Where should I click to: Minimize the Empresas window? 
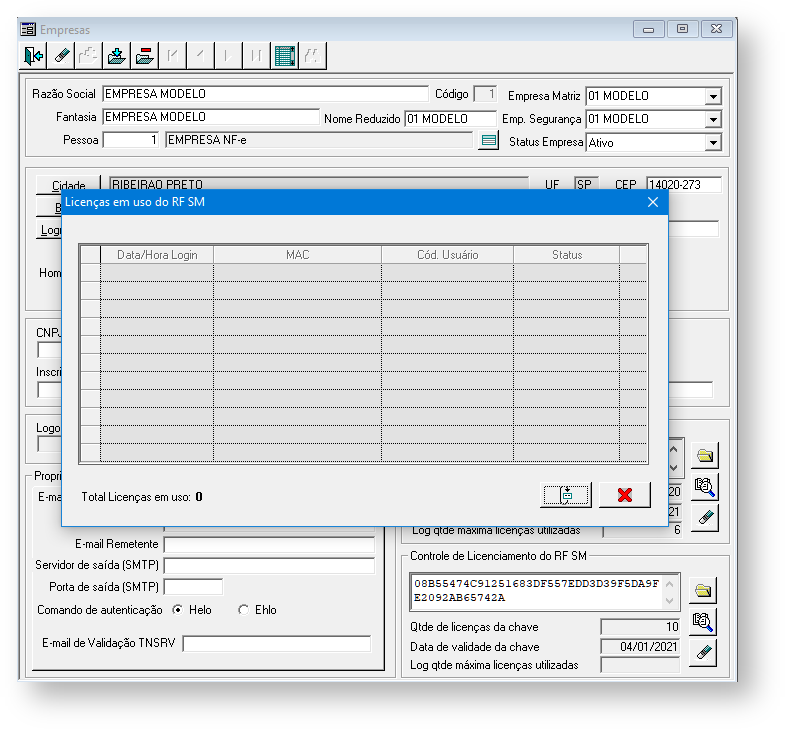point(649,29)
